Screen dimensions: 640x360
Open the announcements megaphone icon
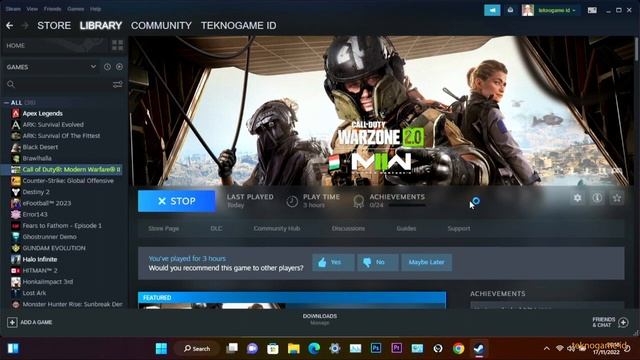(x=492, y=10)
